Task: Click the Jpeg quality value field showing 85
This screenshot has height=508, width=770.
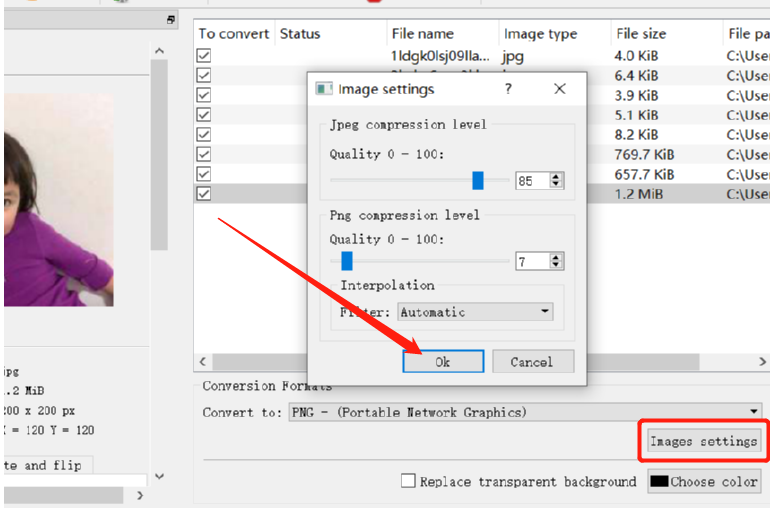Action: coord(532,181)
